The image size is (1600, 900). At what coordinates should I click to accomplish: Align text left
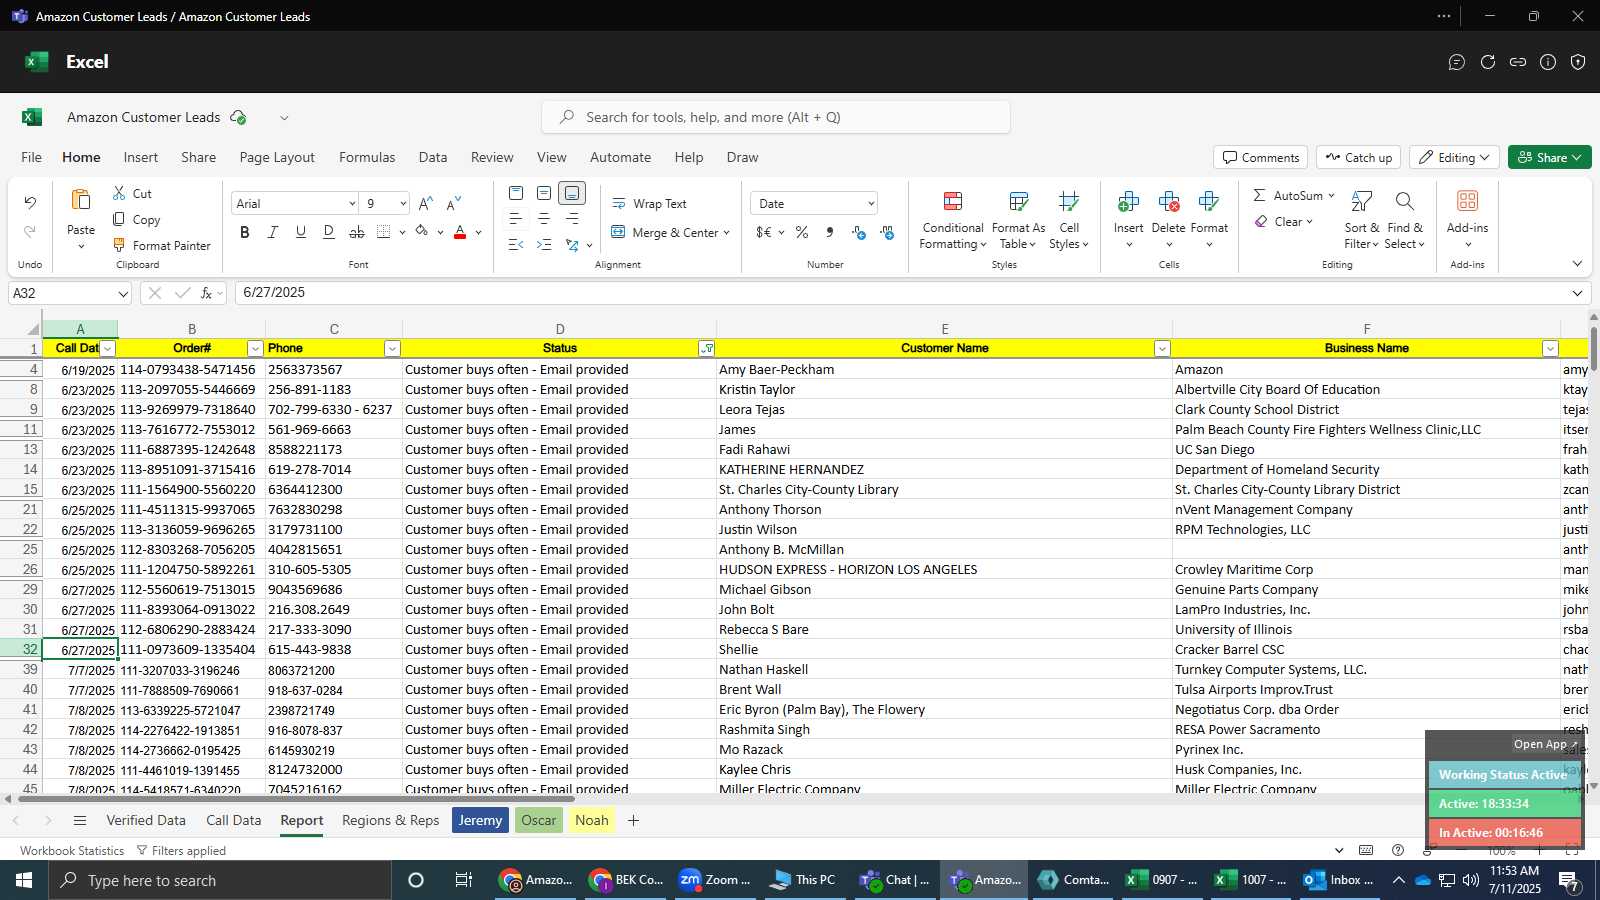click(516, 219)
